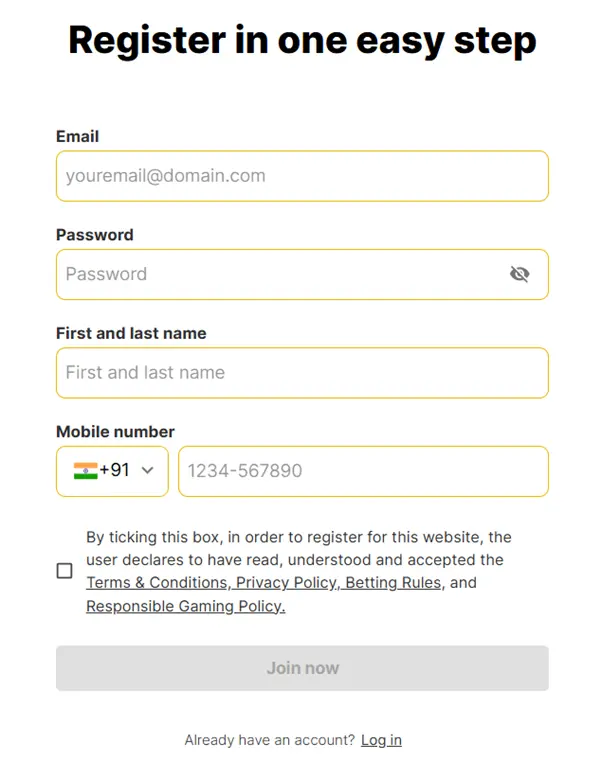
Task: Click the Password label above the field
Action: coord(95,235)
